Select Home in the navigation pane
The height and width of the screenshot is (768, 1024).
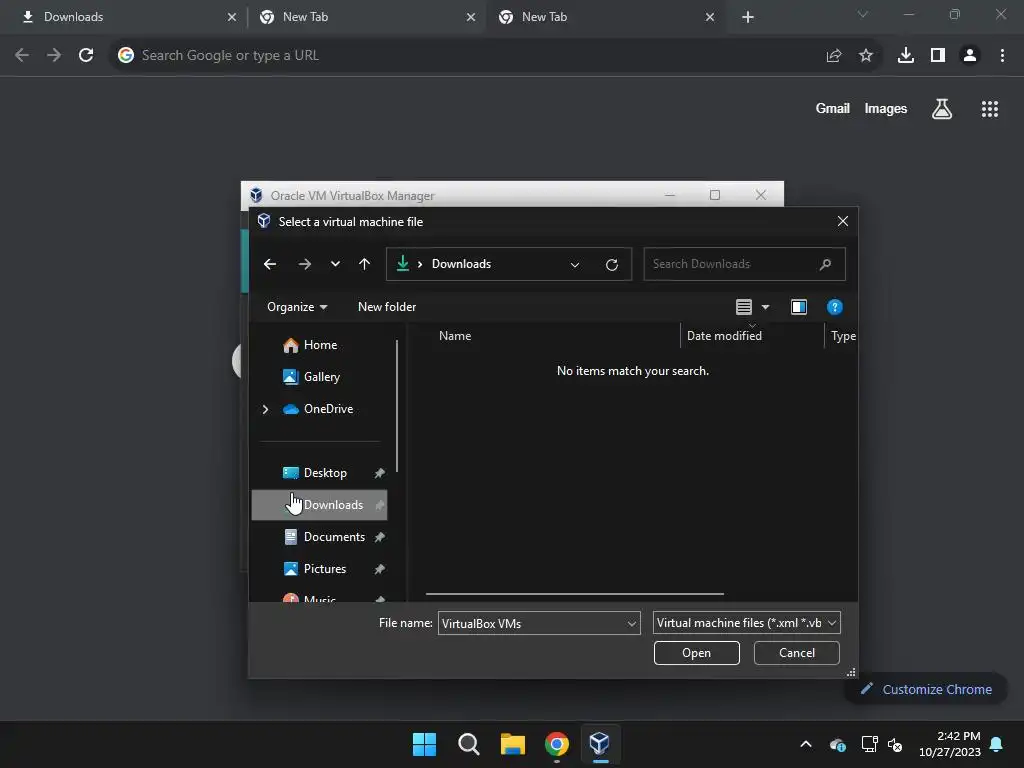point(320,345)
